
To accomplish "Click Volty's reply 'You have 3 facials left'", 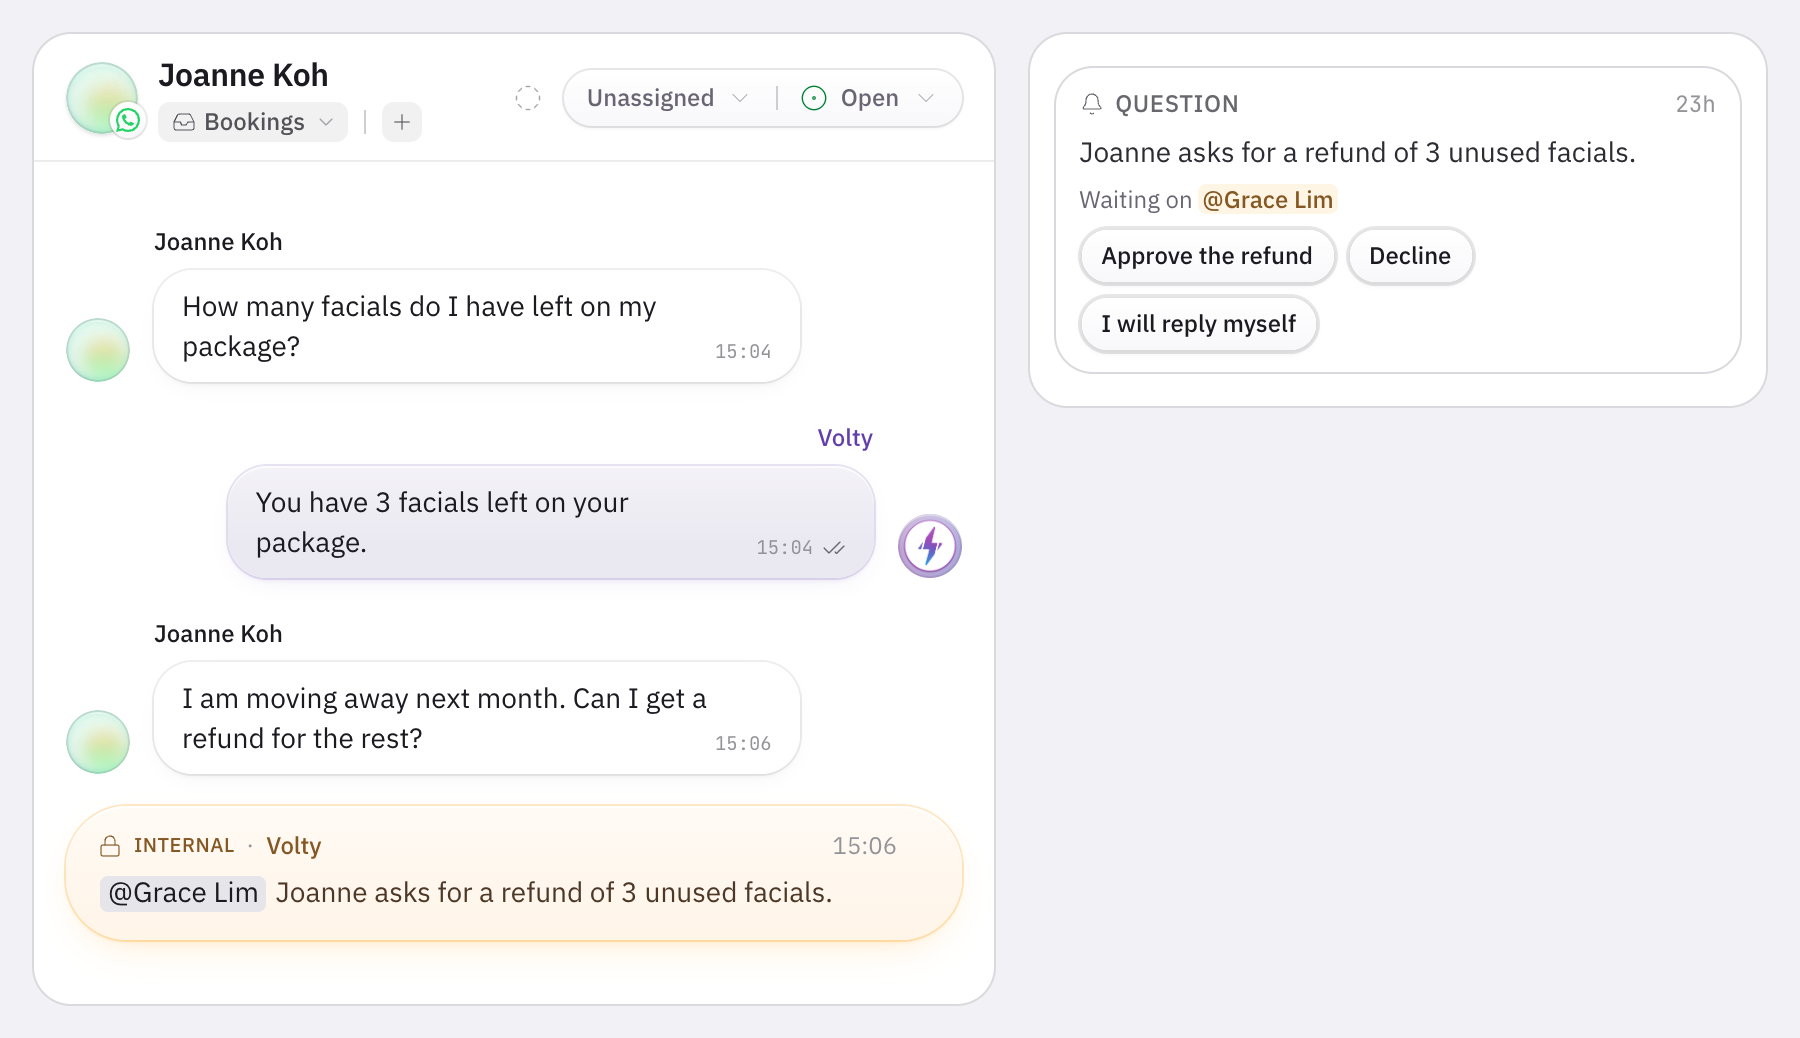I will pyautogui.click(x=551, y=522).
